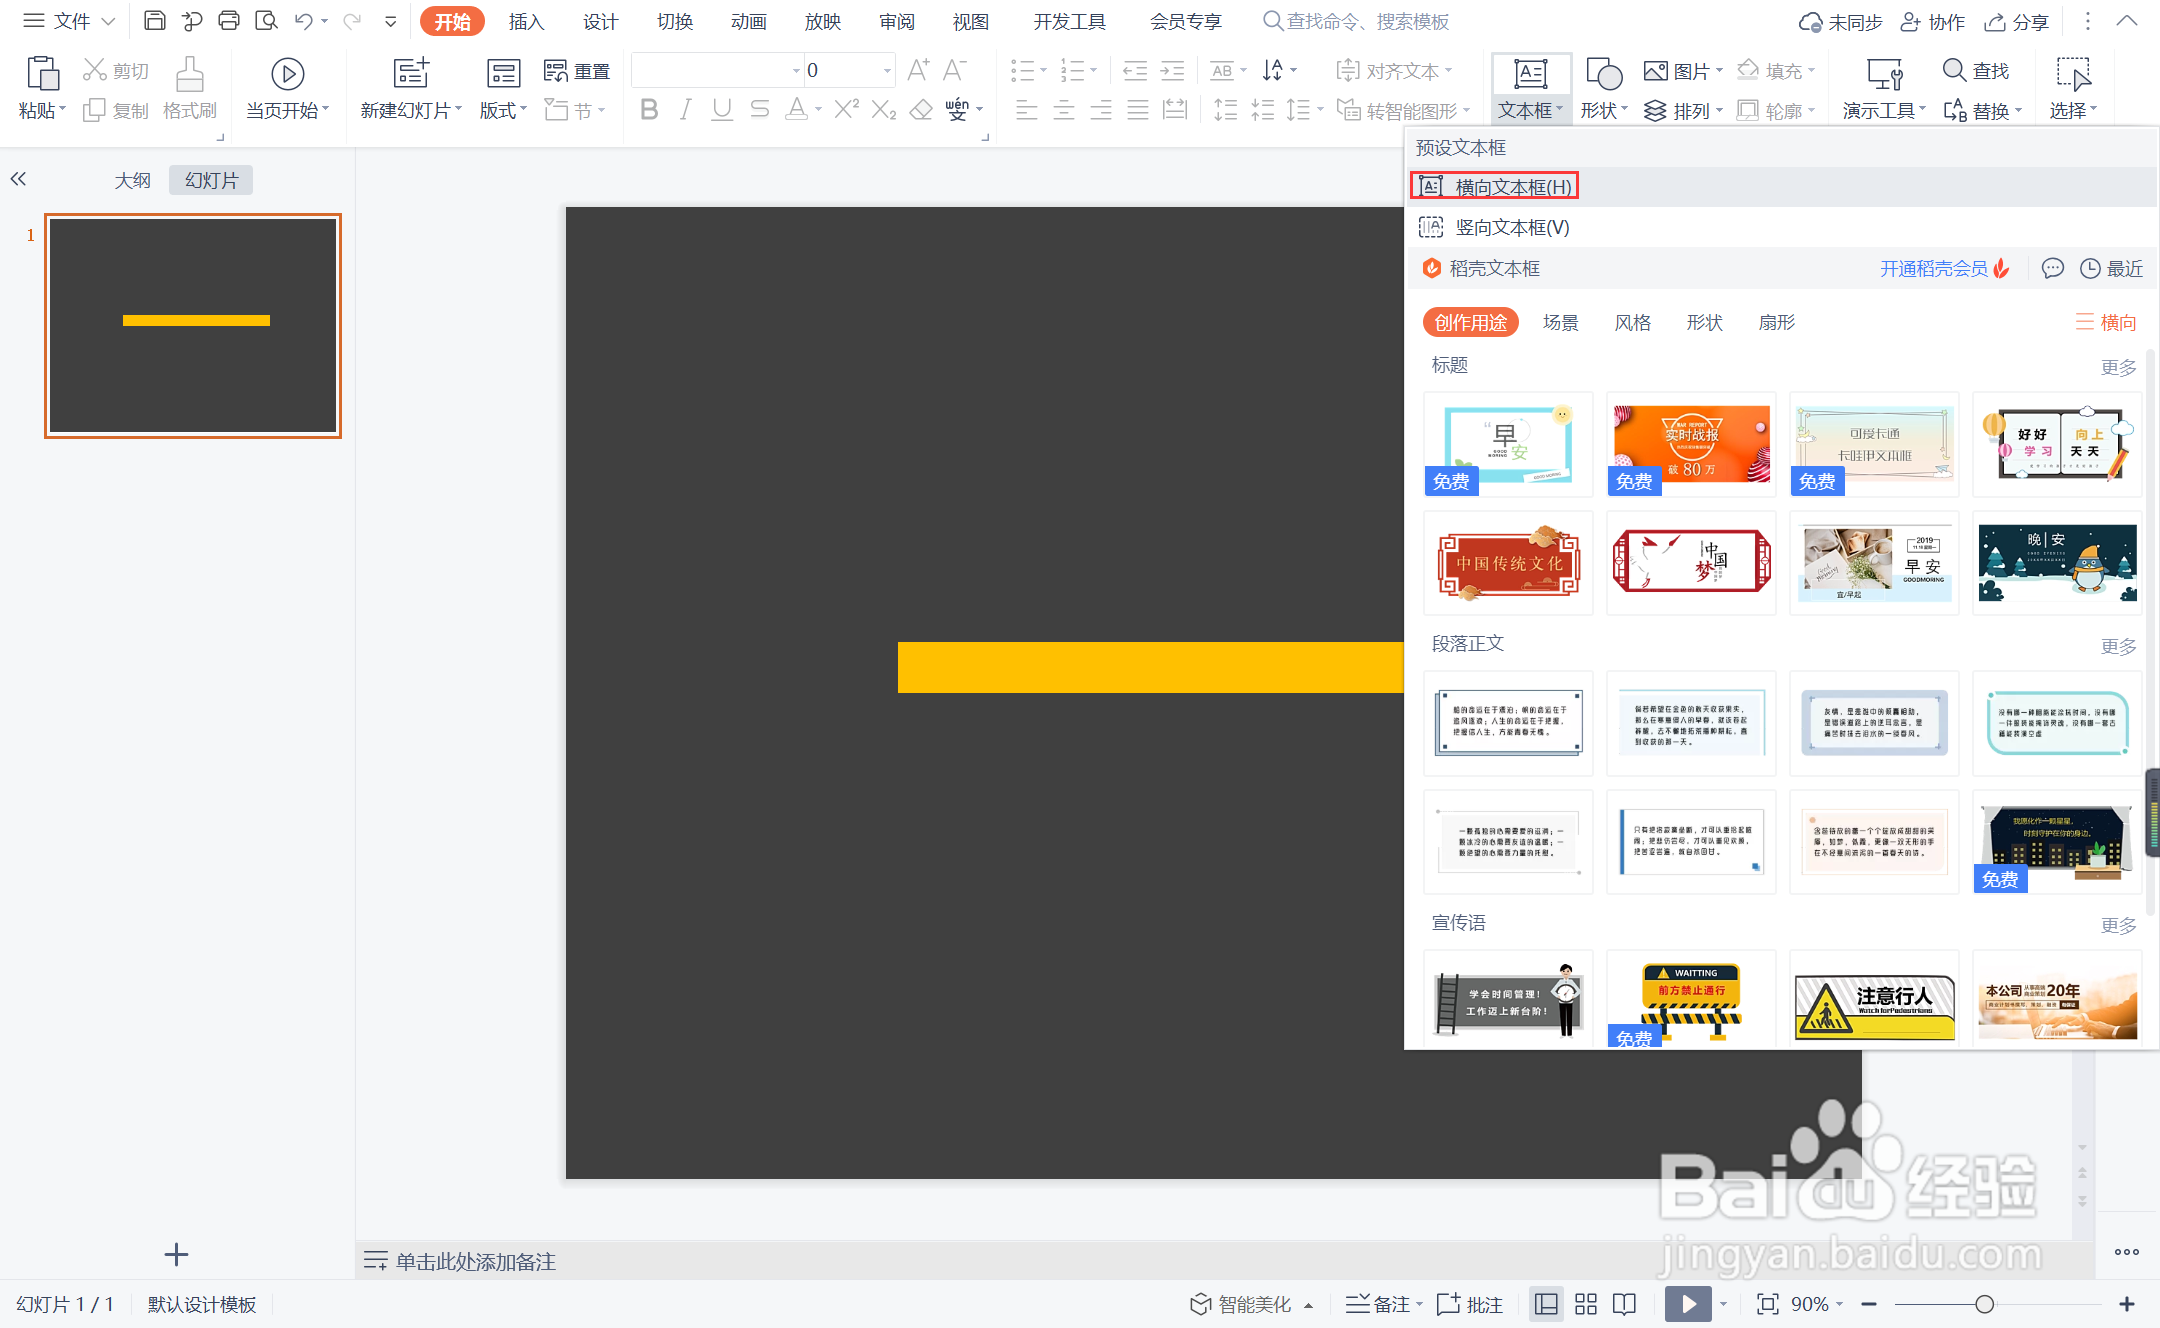The height and width of the screenshot is (1328, 2160).
Task: Click the Save icon in quick access toolbar
Action: point(154,21)
